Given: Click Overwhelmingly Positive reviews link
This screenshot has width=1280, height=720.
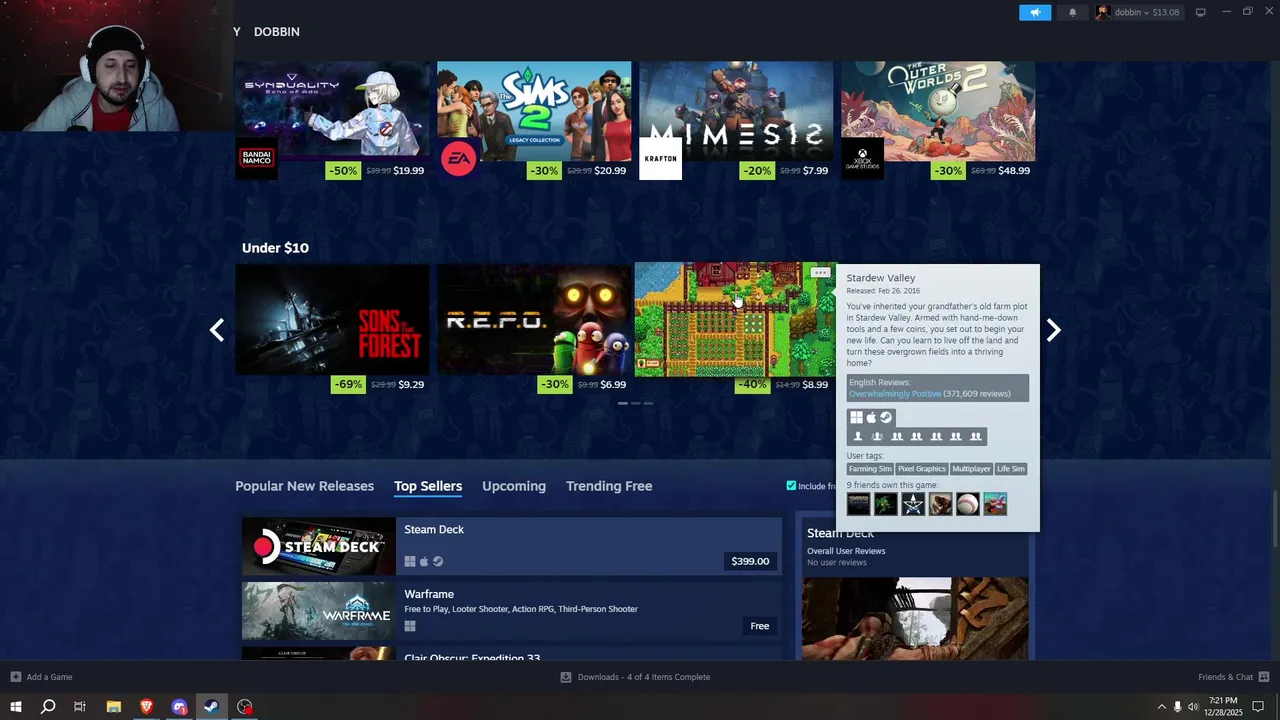Looking at the screenshot, I should tap(894, 394).
